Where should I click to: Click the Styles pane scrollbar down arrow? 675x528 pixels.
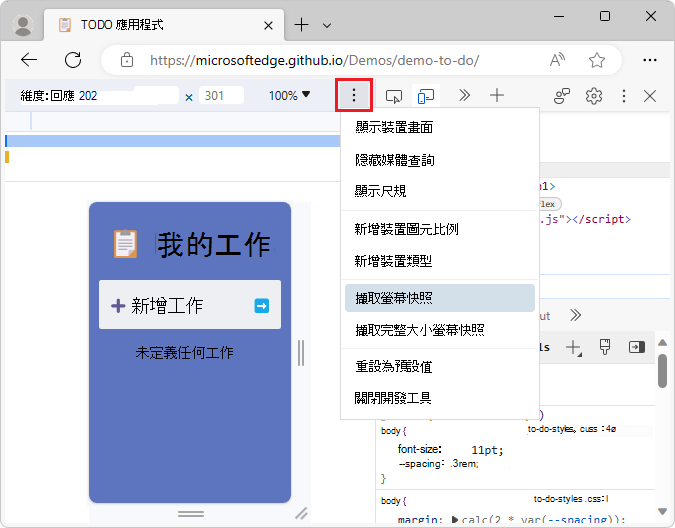[663, 511]
